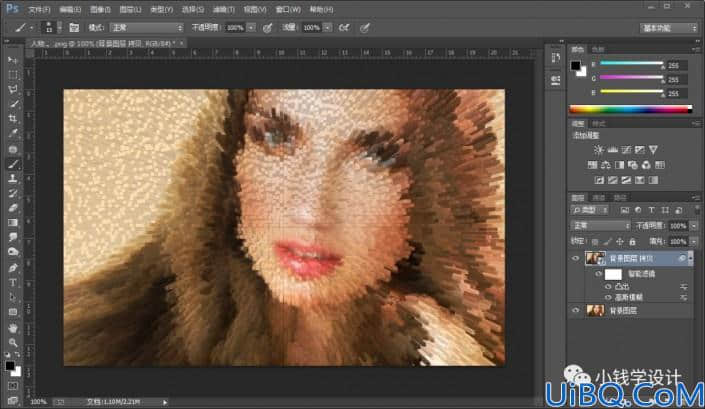Toggle pressure for opacity button
The image size is (705, 409).
click(x=267, y=28)
